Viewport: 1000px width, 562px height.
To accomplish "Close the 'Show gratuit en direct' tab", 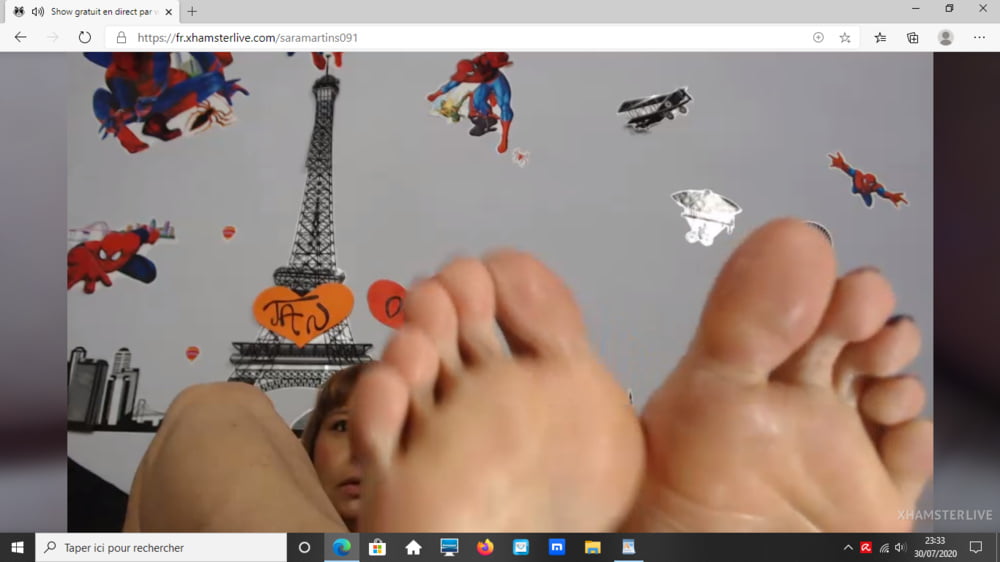I will (168, 11).
